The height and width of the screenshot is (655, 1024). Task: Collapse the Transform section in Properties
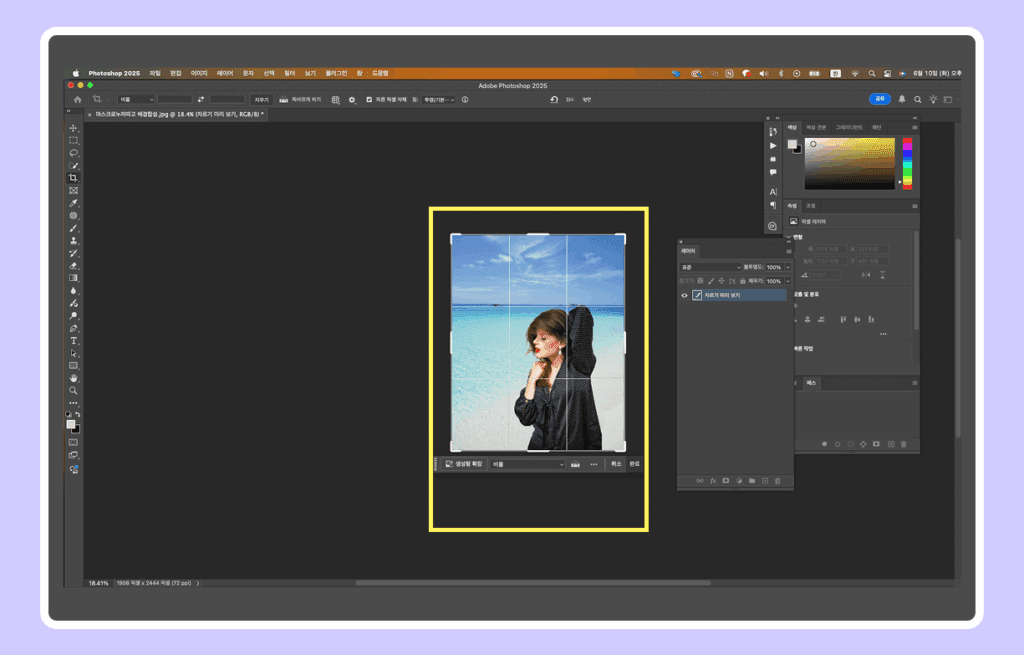(789, 237)
